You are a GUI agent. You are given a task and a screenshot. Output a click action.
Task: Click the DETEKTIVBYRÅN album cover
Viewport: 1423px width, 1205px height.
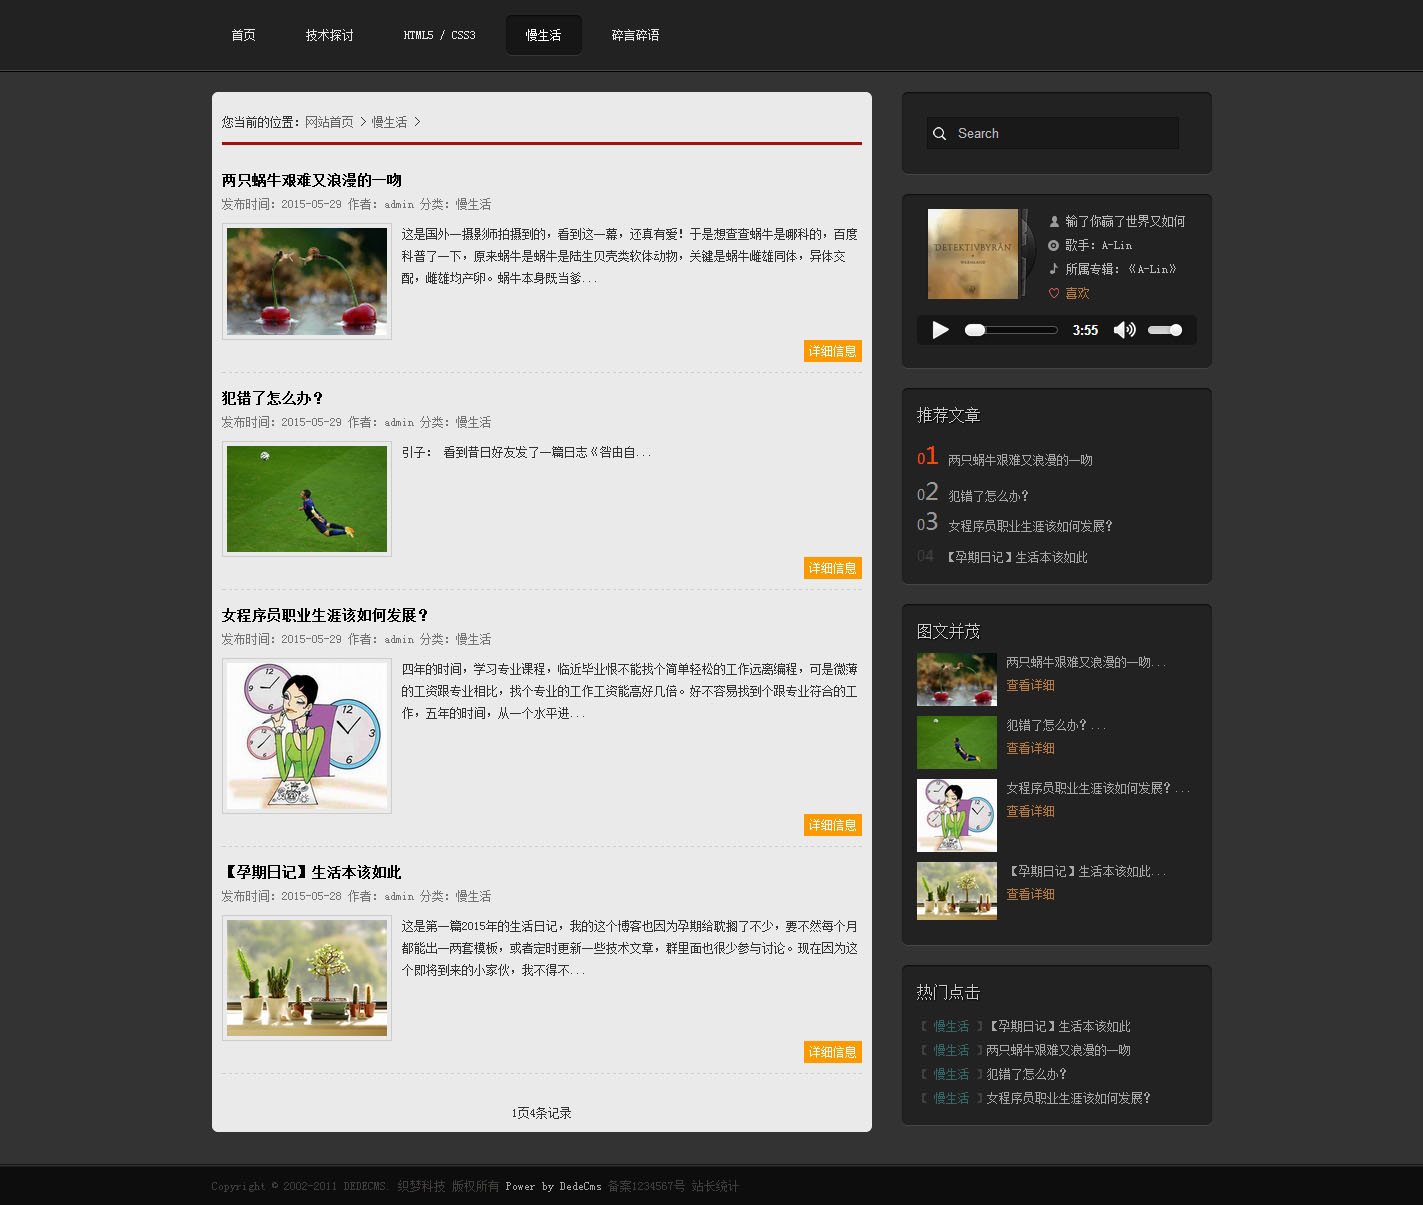(x=973, y=254)
